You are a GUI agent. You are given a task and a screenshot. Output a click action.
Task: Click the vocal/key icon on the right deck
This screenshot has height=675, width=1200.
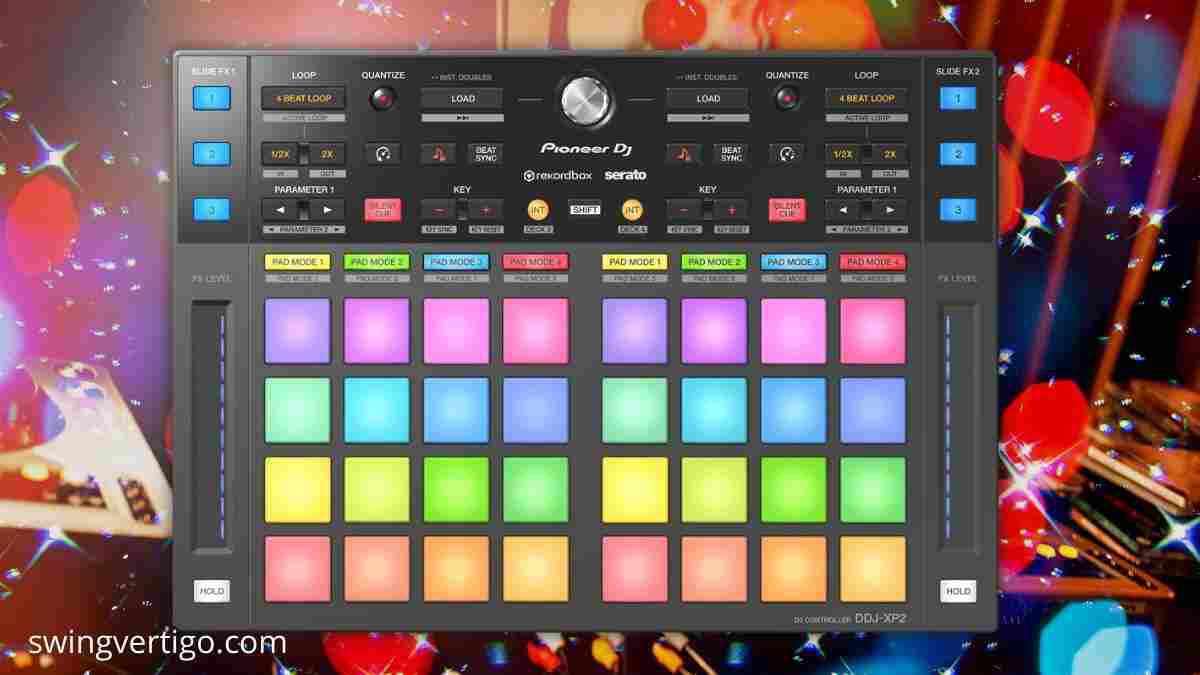coord(683,152)
